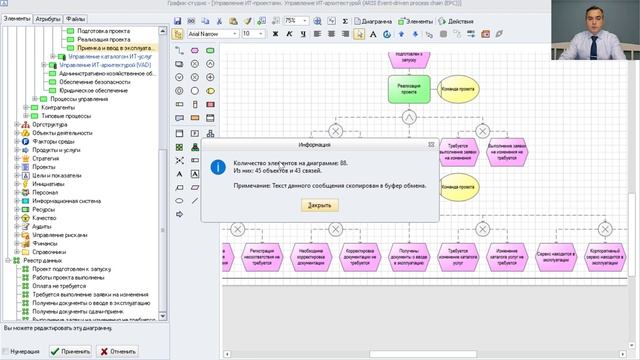
Task: Toggle italic К formatting
Action: coord(289,34)
